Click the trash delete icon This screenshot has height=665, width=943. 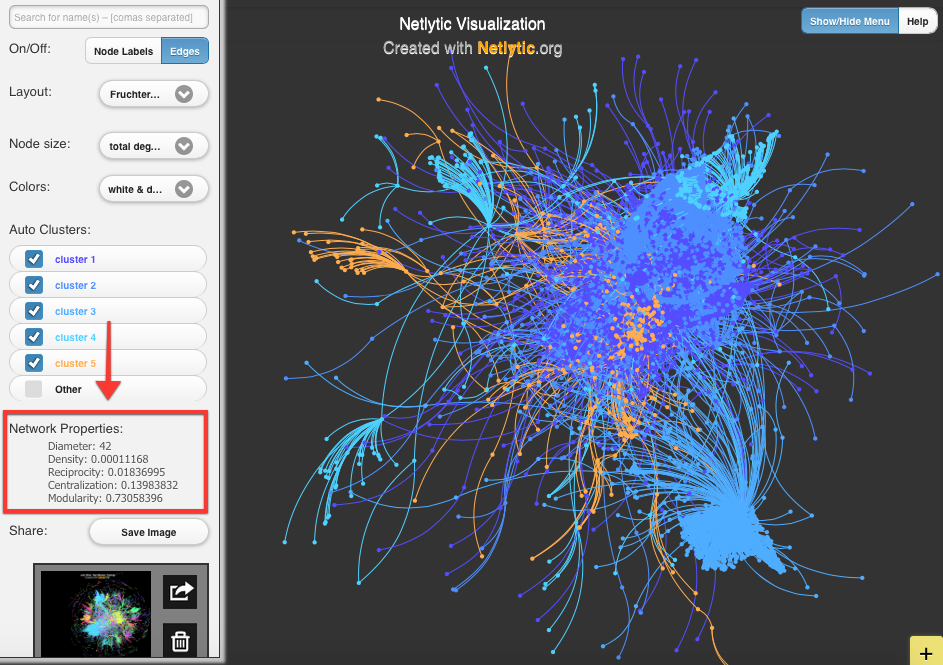pyautogui.click(x=180, y=640)
